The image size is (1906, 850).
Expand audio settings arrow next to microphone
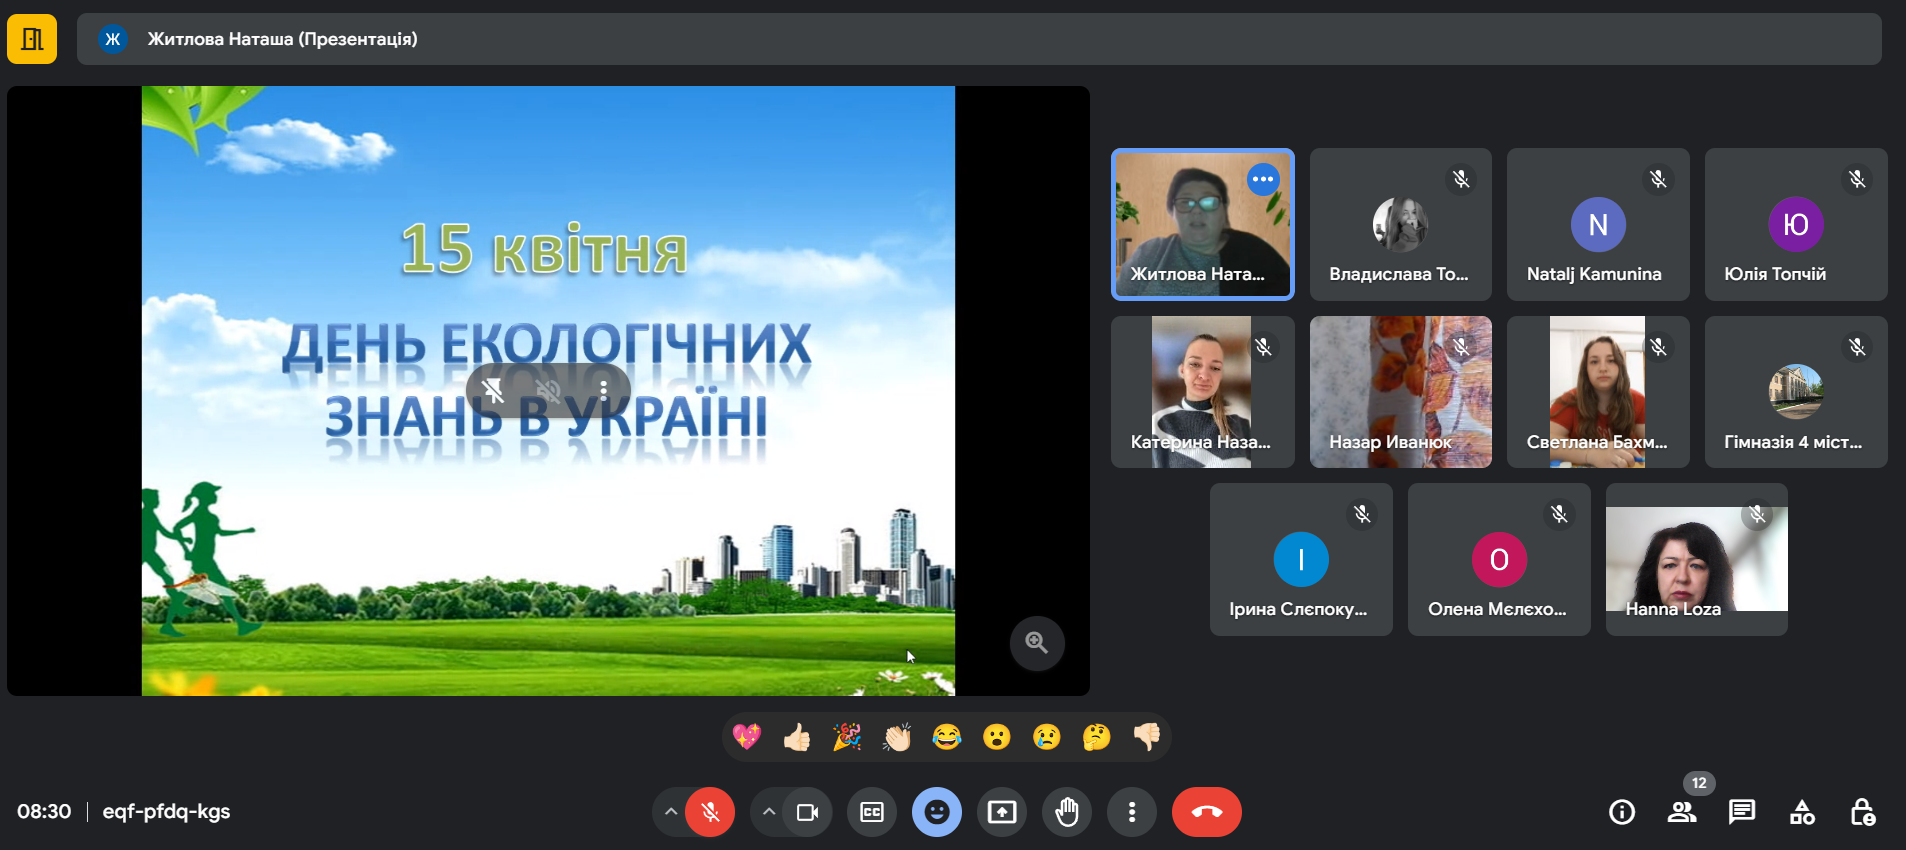coord(671,812)
